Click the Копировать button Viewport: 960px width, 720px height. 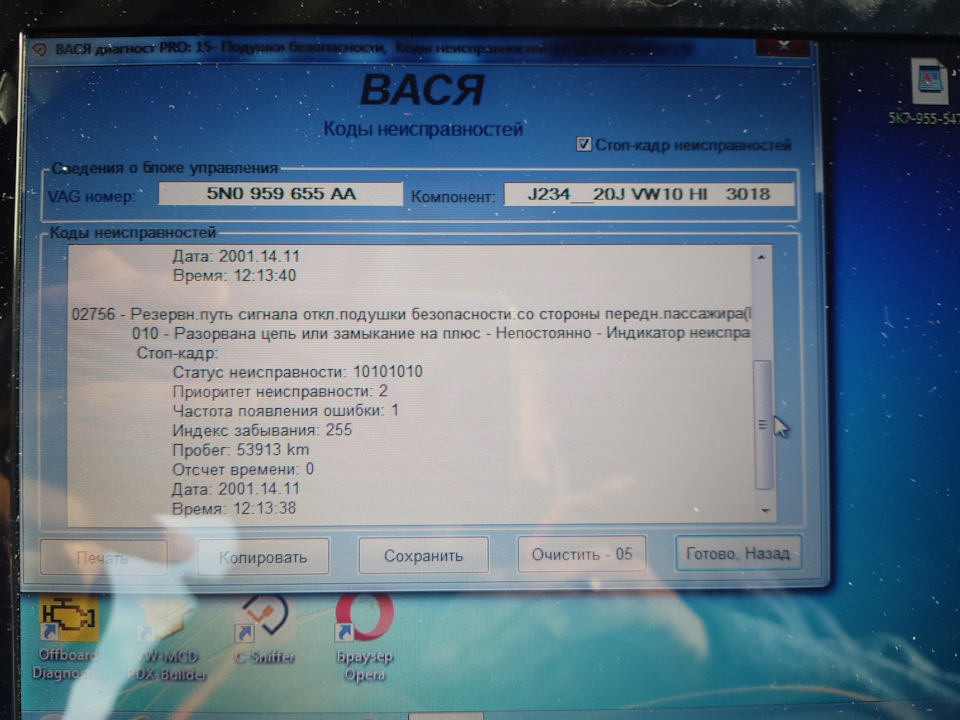pos(263,557)
